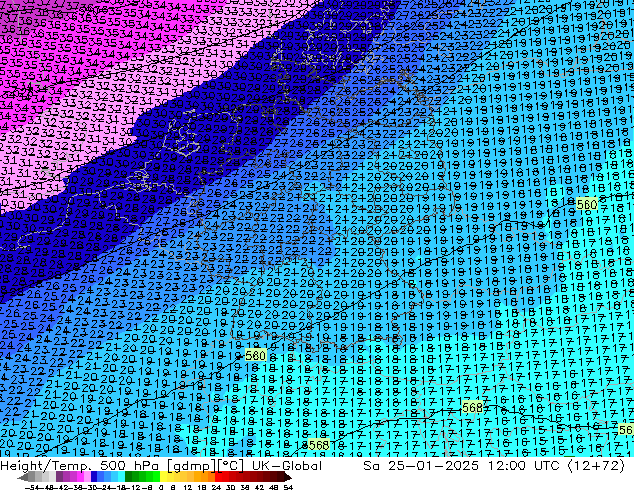634x490 pixels.
Task: Click the '568' contour label nearest the bottom edge
Action: (x=319, y=445)
